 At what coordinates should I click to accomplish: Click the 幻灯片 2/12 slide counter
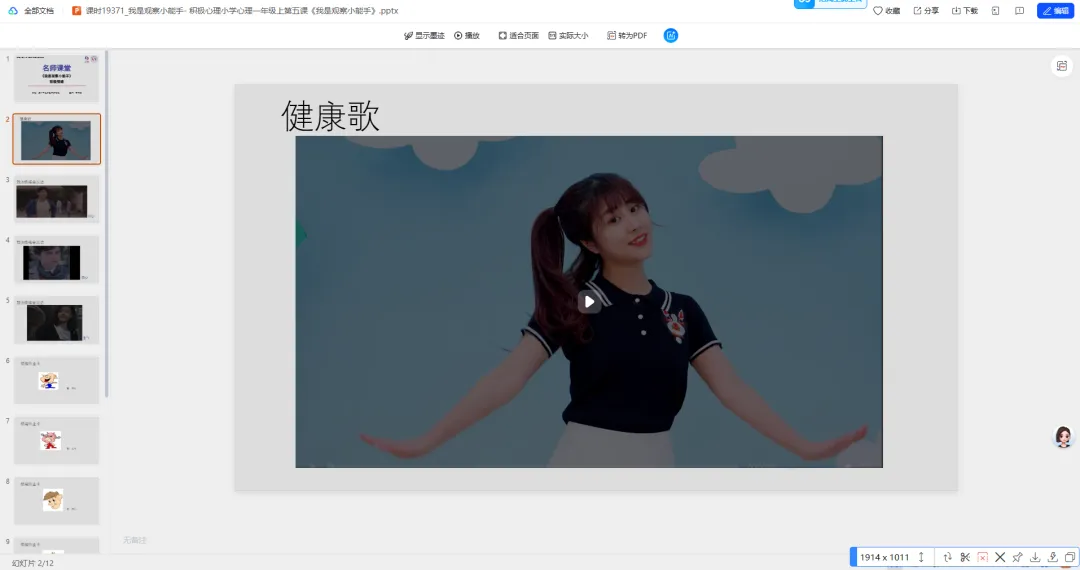(x=33, y=563)
